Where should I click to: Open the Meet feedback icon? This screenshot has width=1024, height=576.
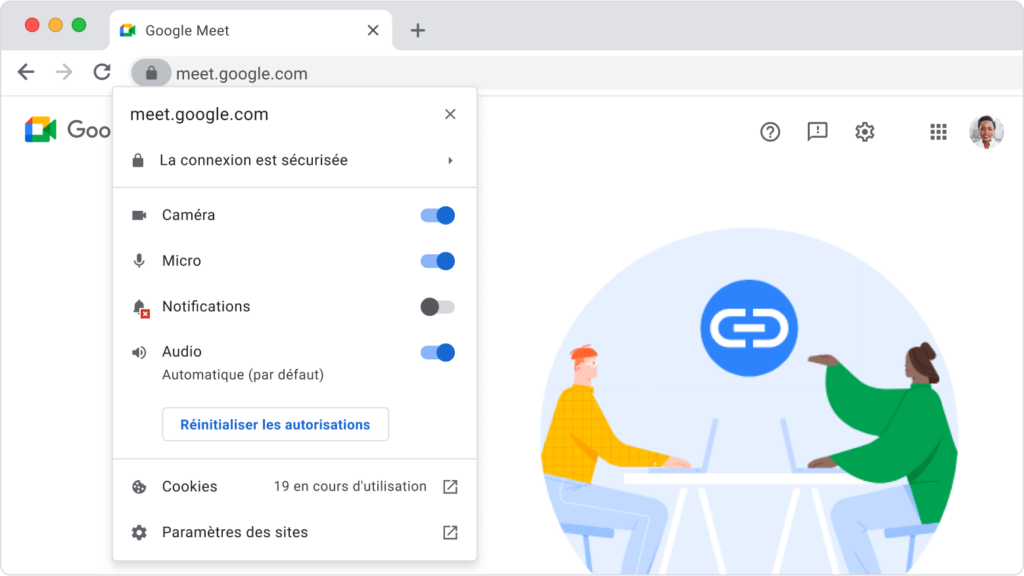tap(818, 132)
